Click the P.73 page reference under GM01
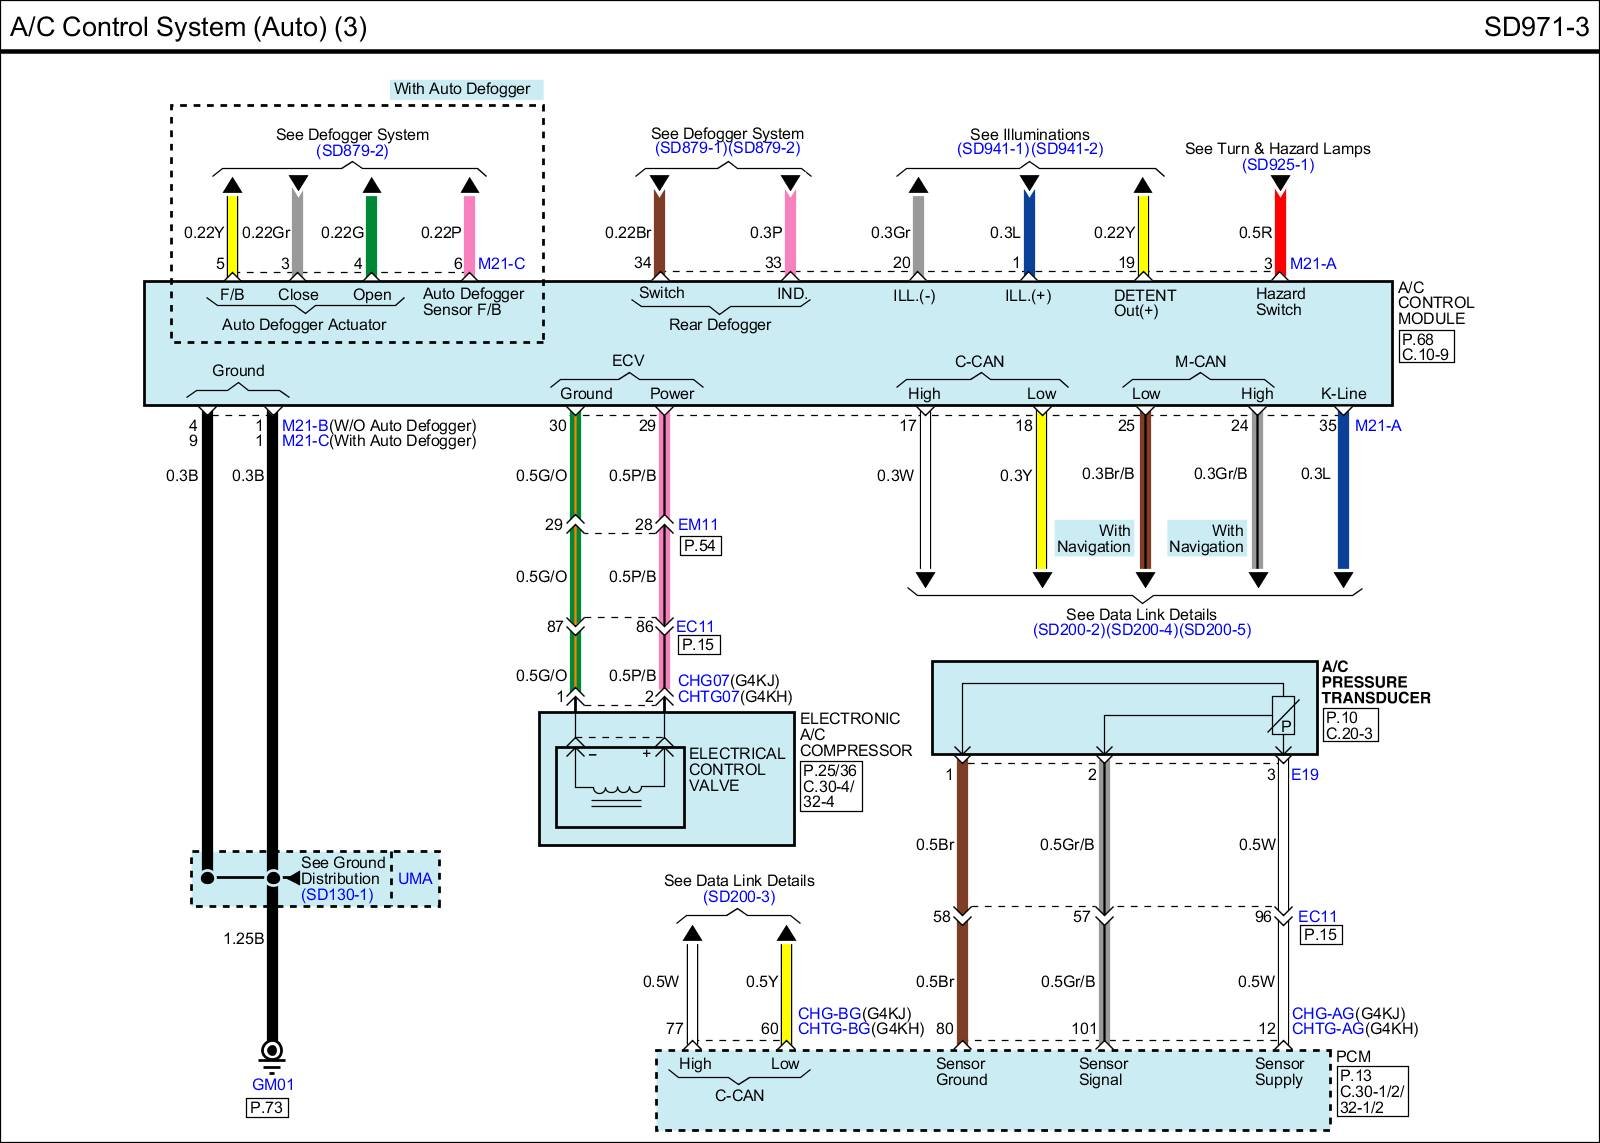Image resolution: width=1600 pixels, height=1143 pixels. coord(267,1107)
